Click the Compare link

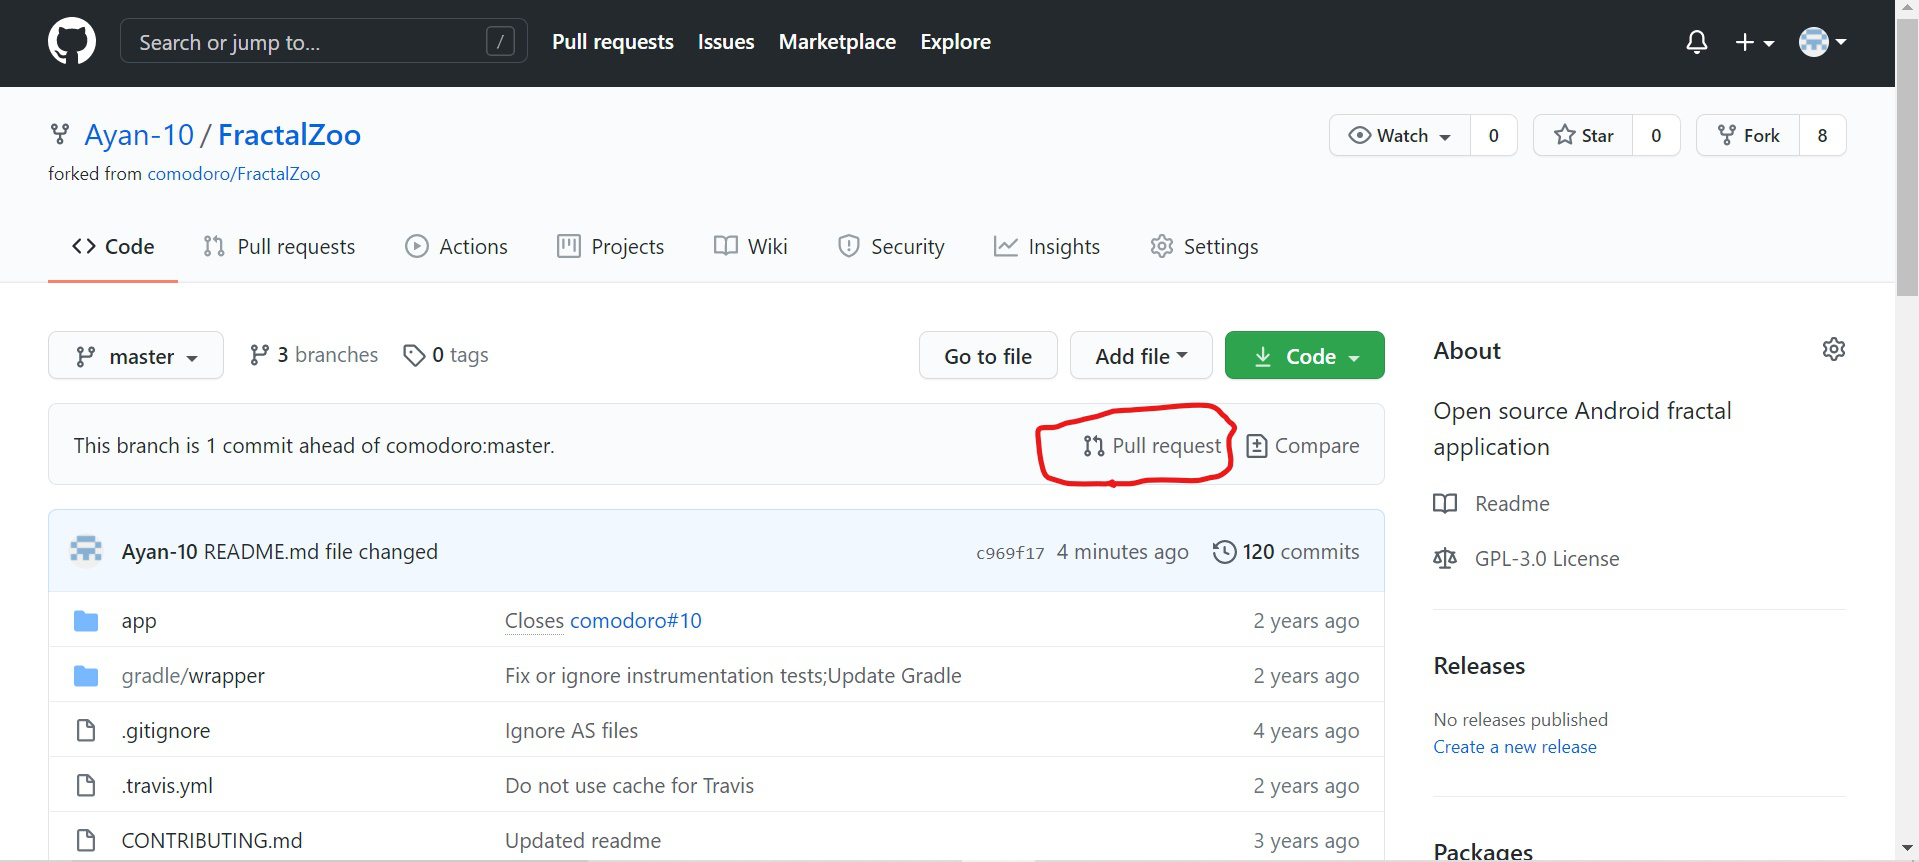pos(1303,446)
